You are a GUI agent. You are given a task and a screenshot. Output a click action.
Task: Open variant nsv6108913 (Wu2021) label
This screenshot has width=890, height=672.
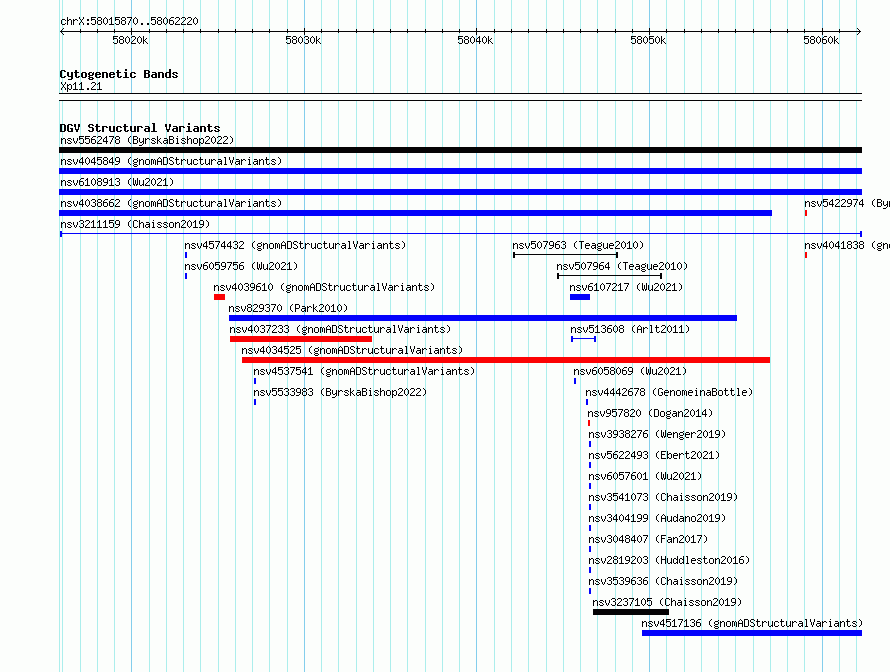pos(117,182)
